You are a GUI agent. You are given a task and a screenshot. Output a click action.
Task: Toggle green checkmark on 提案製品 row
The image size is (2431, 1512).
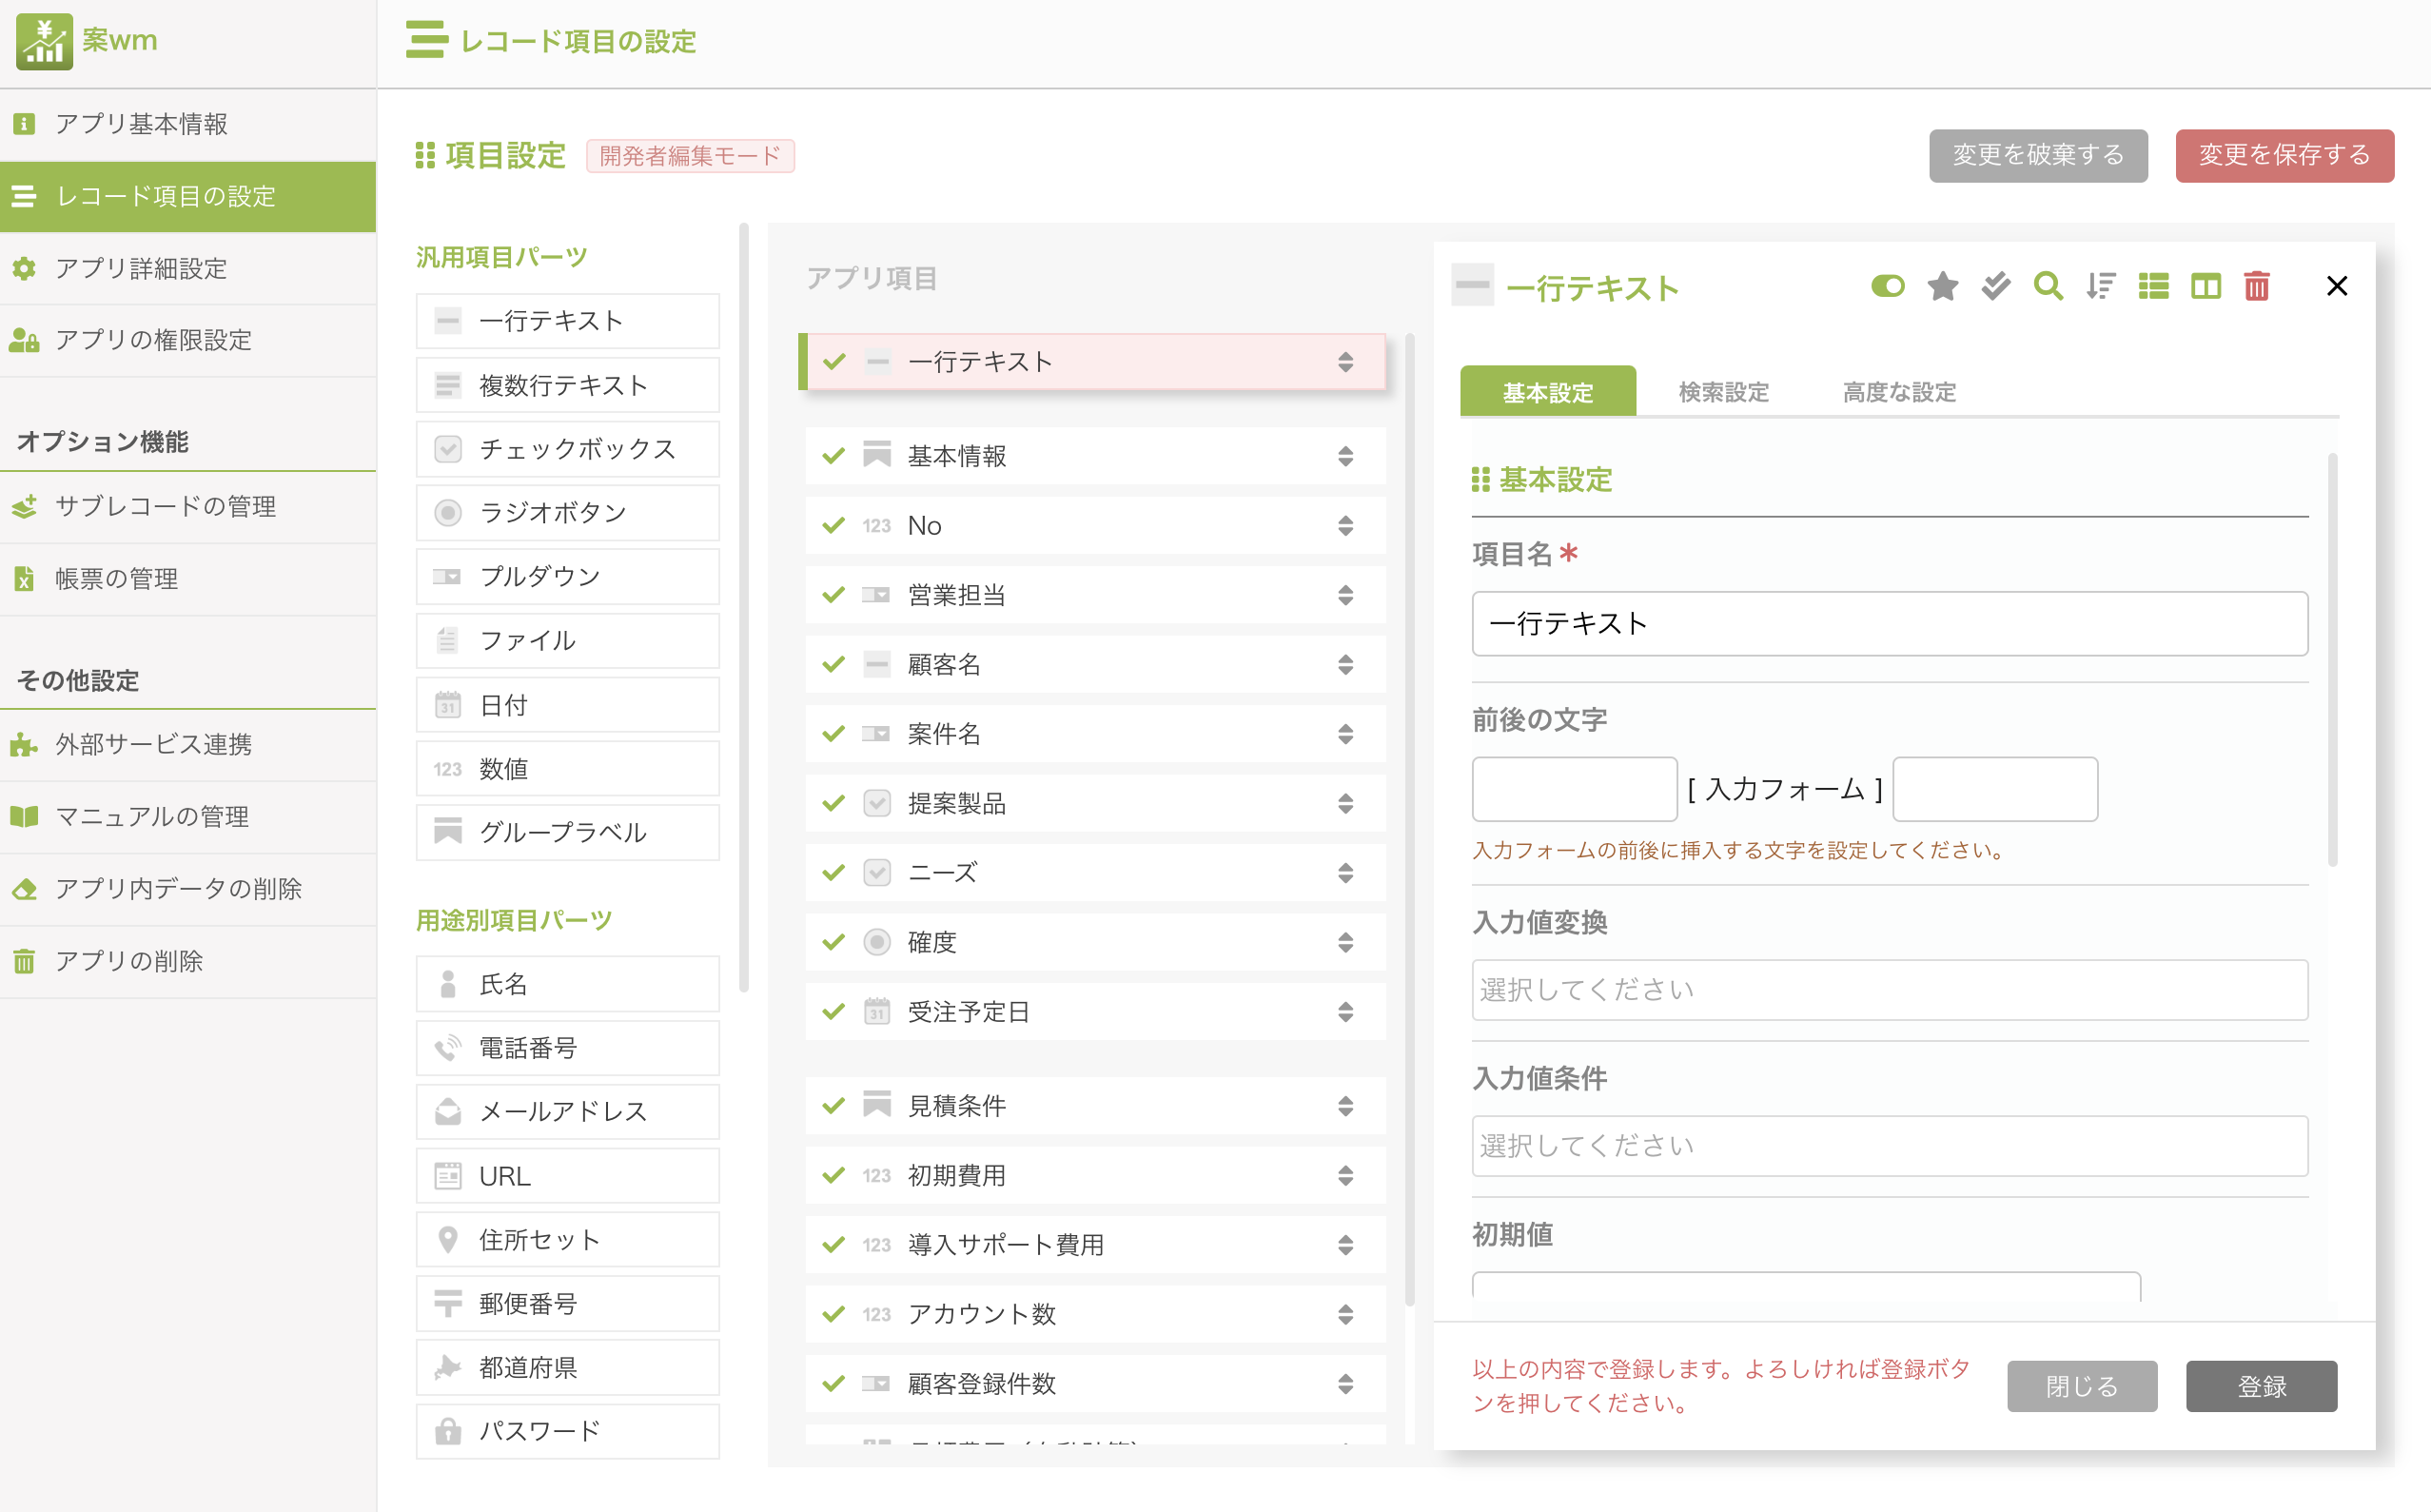pos(833,804)
